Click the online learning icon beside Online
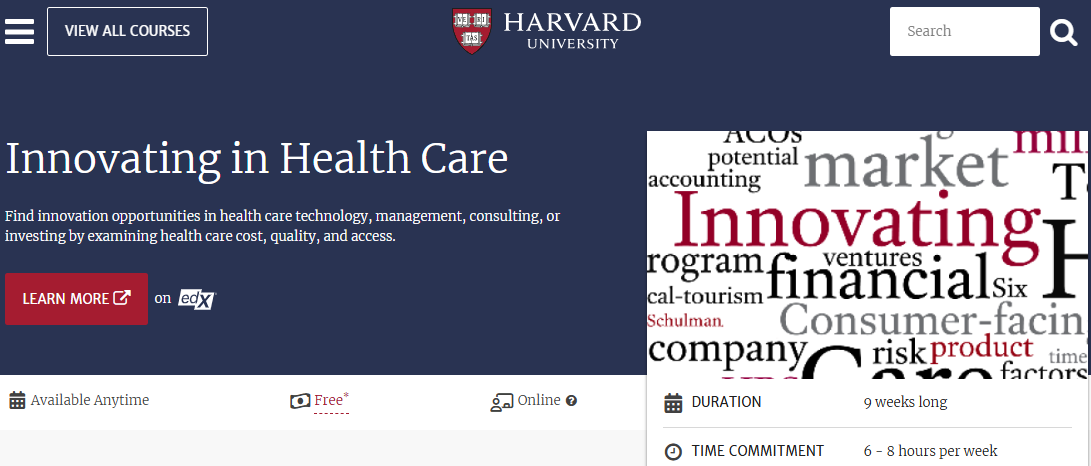The image size is (1091, 466). pyautogui.click(x=501, y=402)
